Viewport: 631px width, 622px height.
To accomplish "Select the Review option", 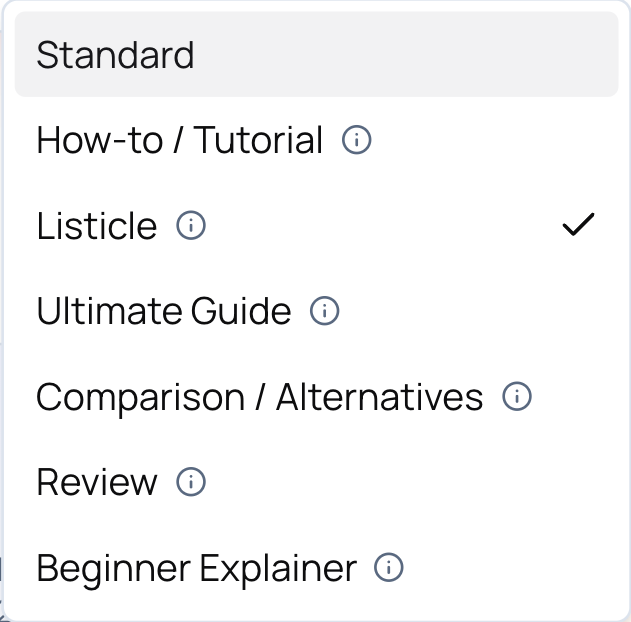I will coord(97,483).
